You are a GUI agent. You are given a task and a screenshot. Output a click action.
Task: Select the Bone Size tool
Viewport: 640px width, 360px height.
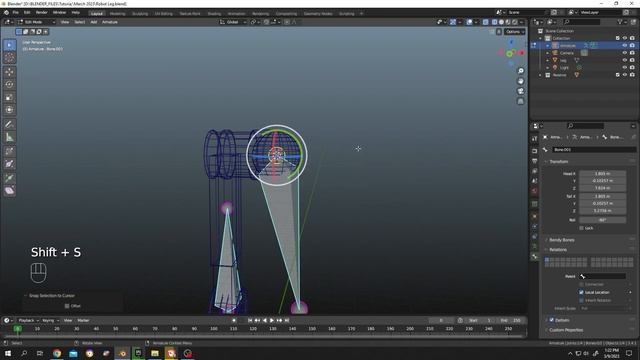click(x=9, y=164)
